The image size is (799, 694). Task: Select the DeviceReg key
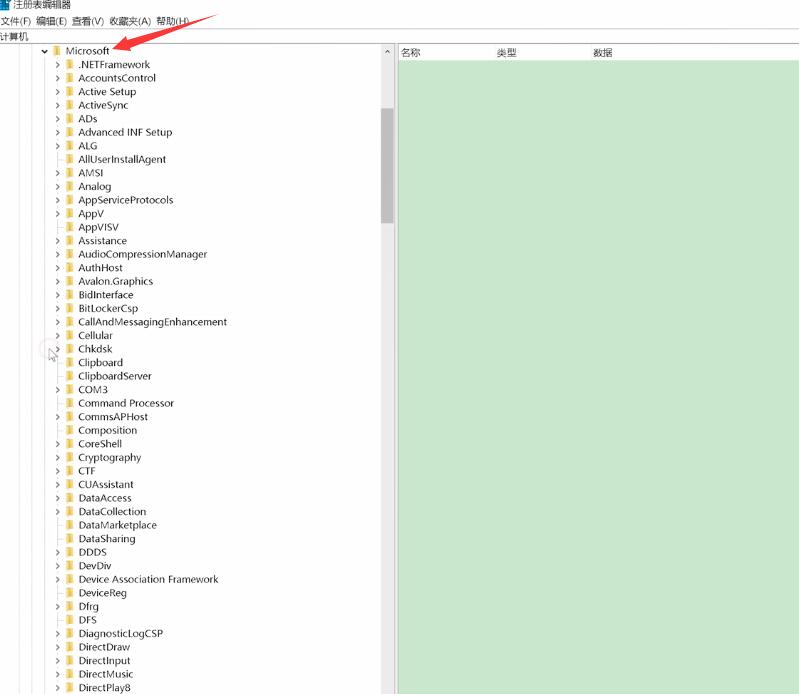pyautogui.click(x=102, y=593)
